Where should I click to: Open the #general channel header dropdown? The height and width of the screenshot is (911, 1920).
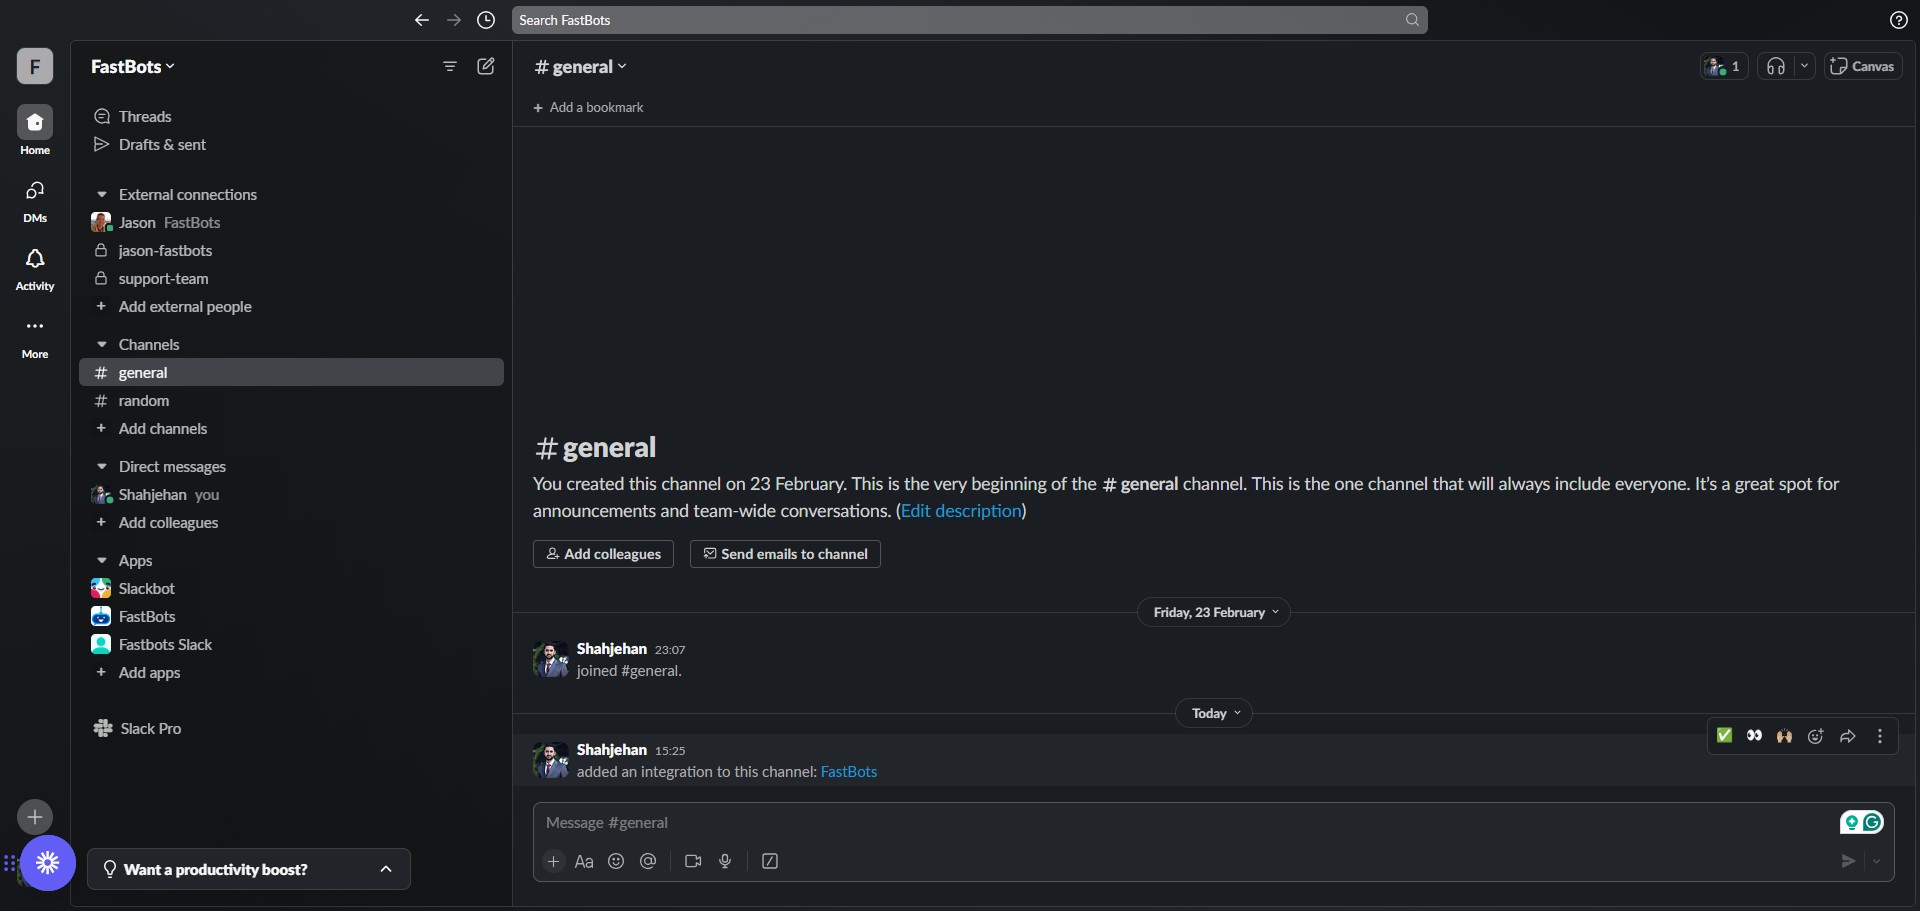coord(581,67)
